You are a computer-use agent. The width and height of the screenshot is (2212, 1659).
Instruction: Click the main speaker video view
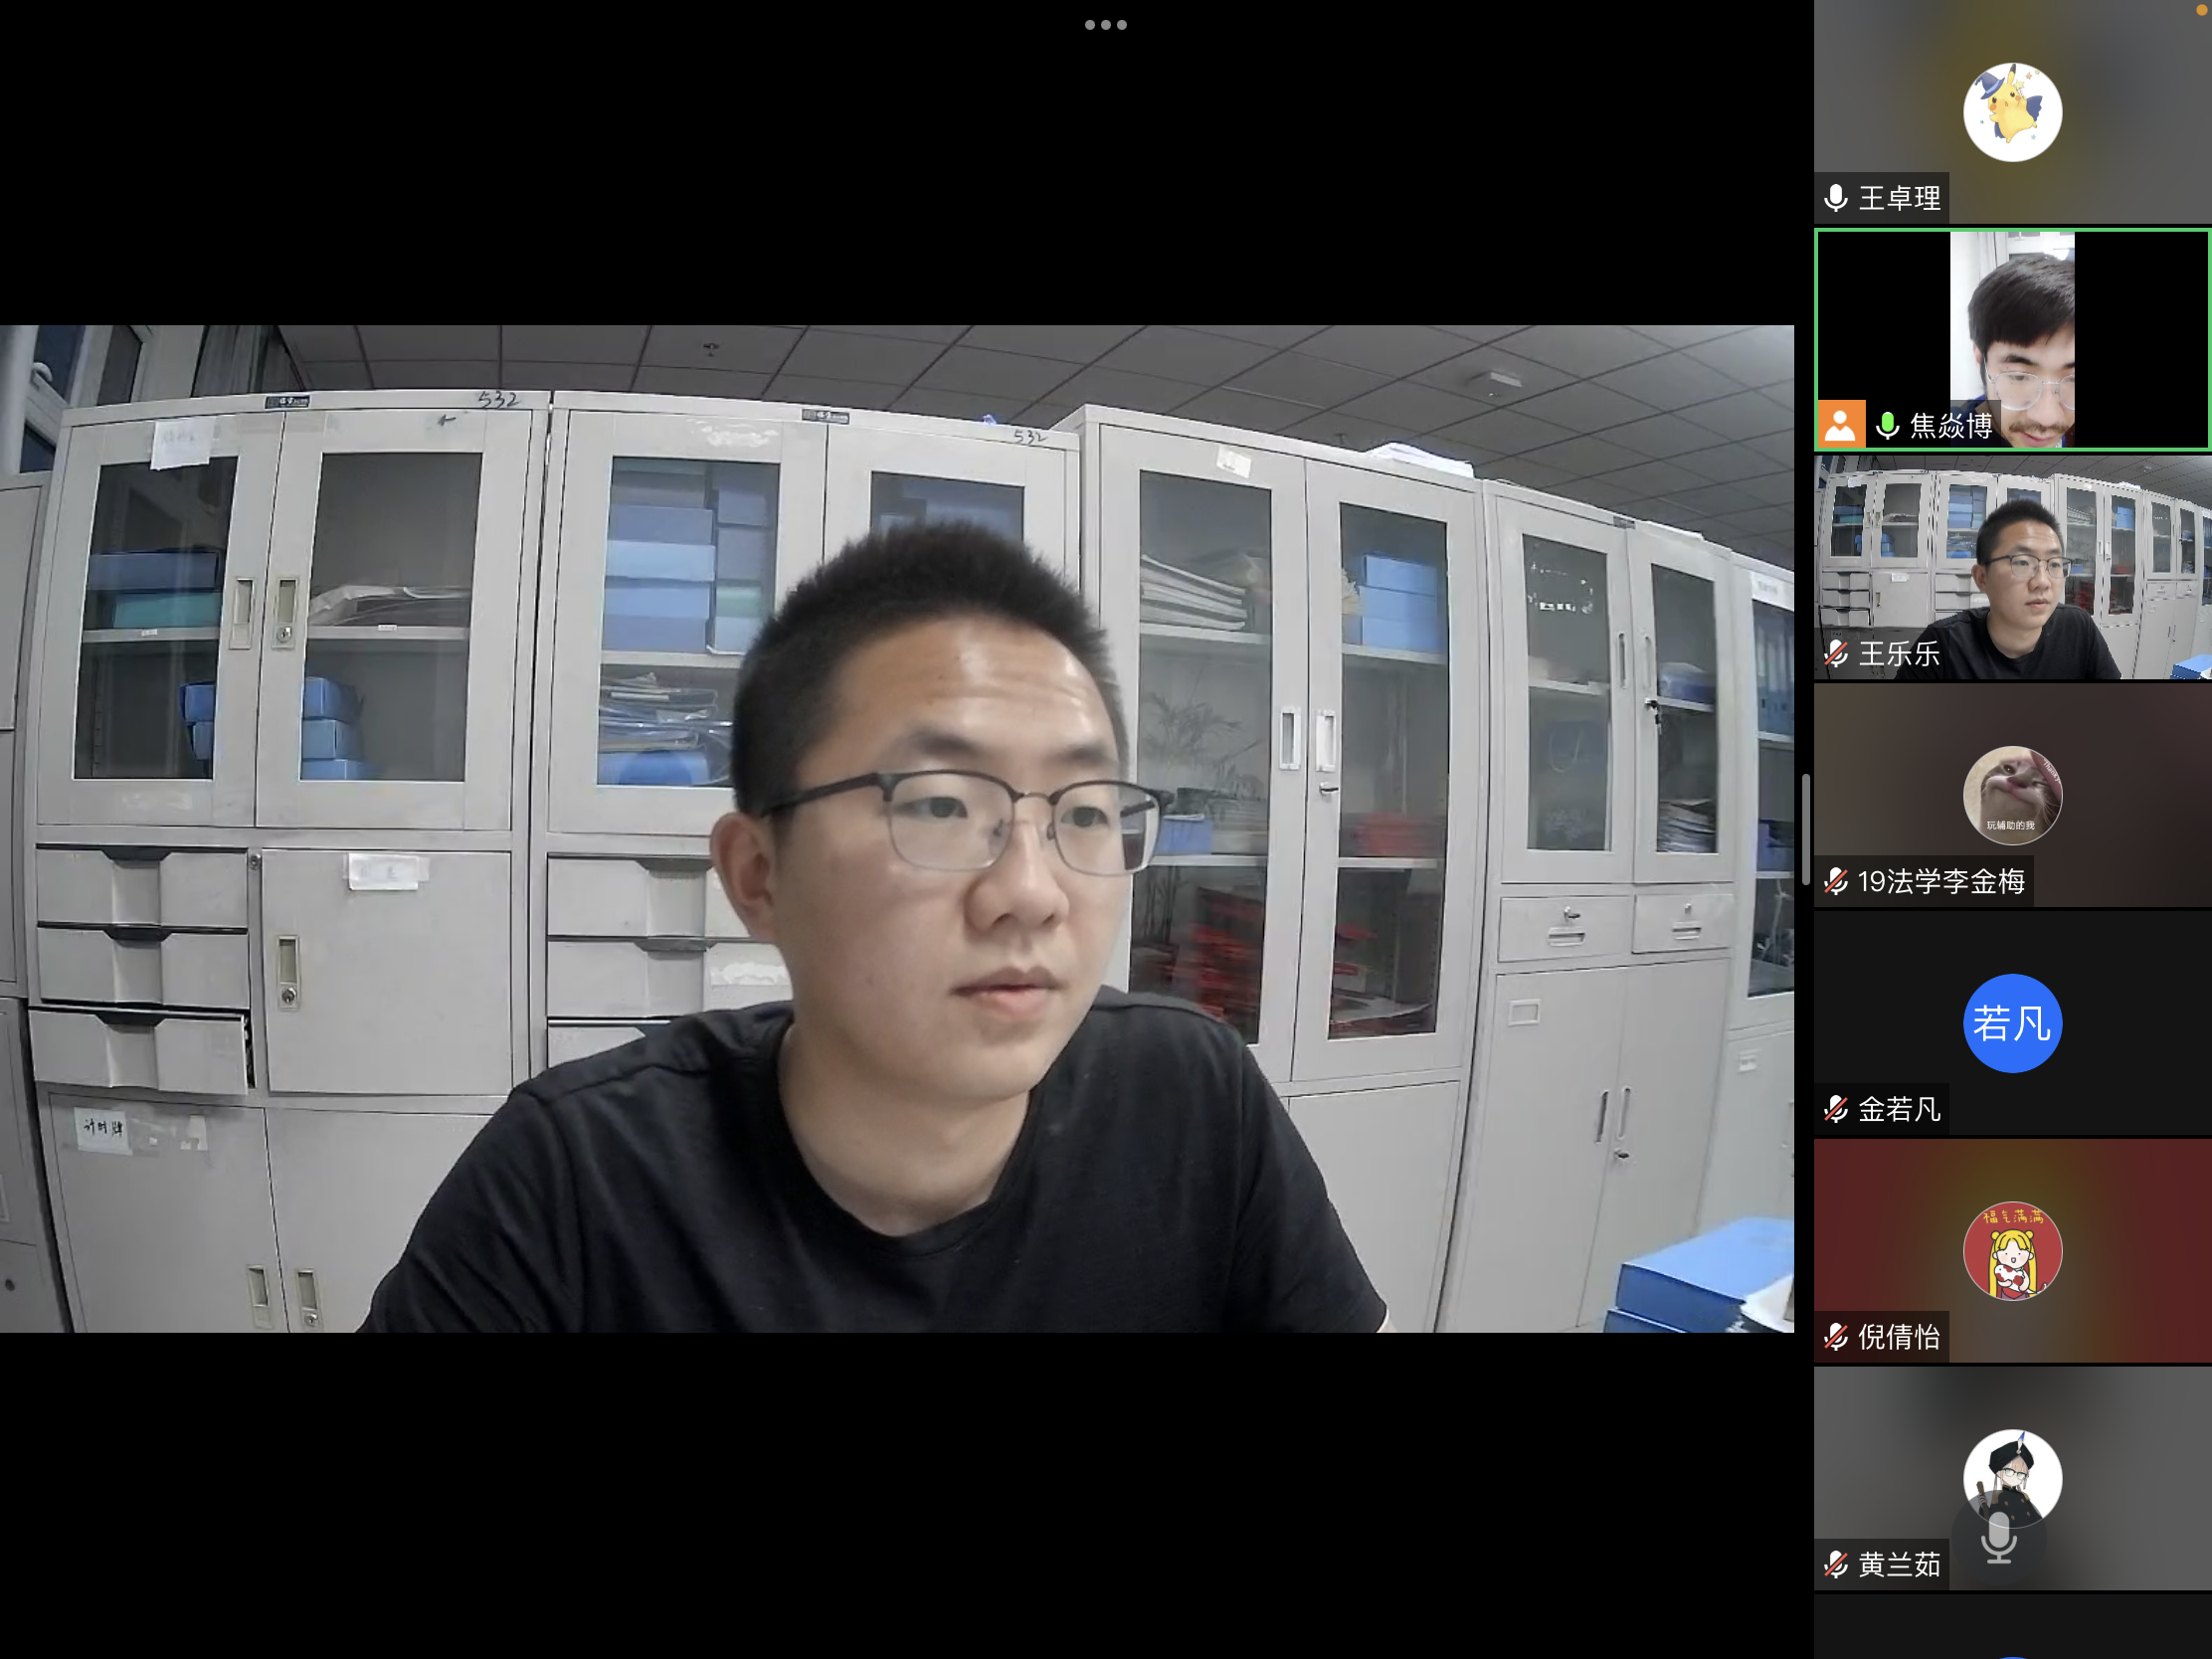point(896,829)
